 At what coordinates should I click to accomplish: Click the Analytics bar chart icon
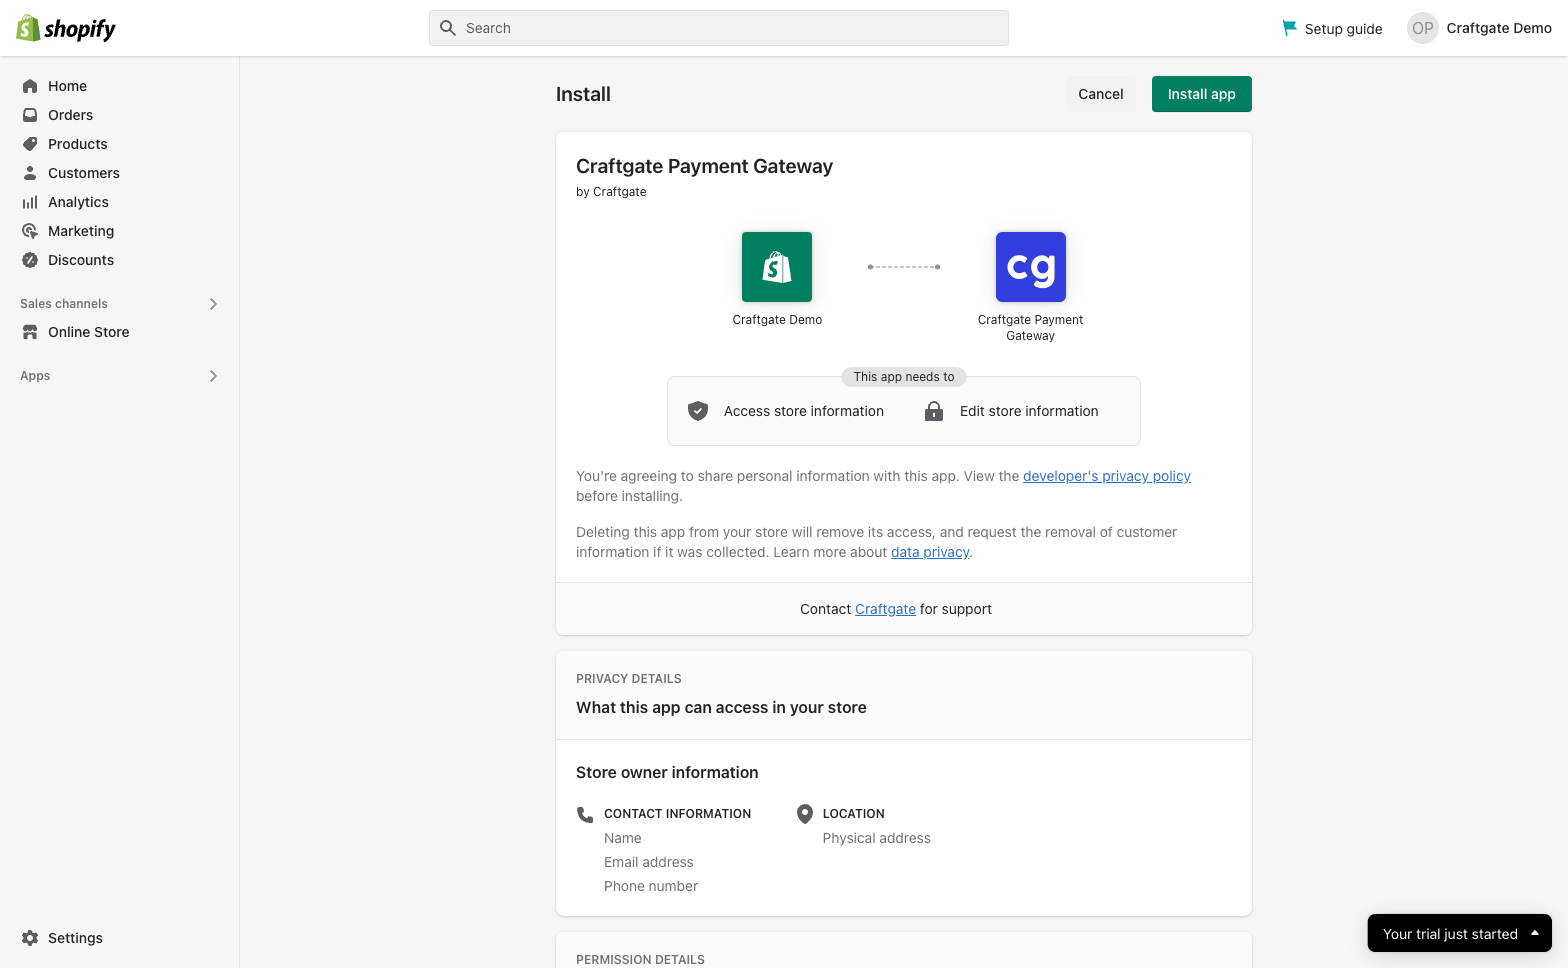coord(30,202)
